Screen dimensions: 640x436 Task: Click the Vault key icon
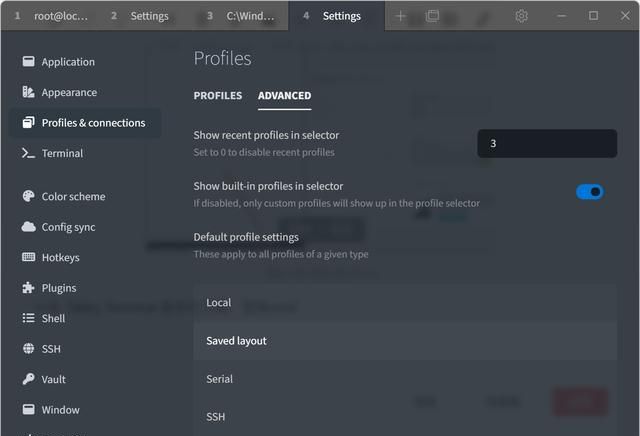point(29,379)
